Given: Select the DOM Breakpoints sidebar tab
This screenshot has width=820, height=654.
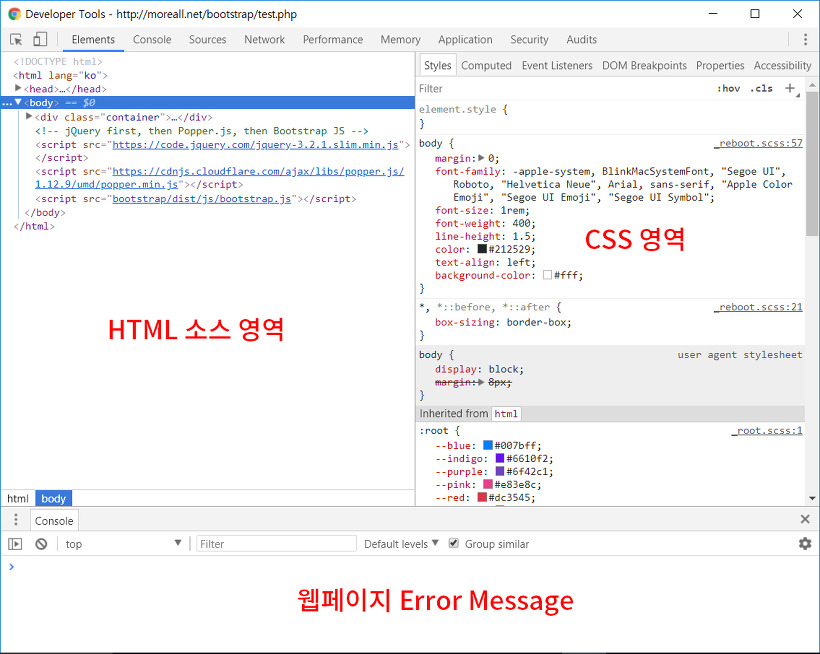Looking at the screenshot, I should (644, 65).
